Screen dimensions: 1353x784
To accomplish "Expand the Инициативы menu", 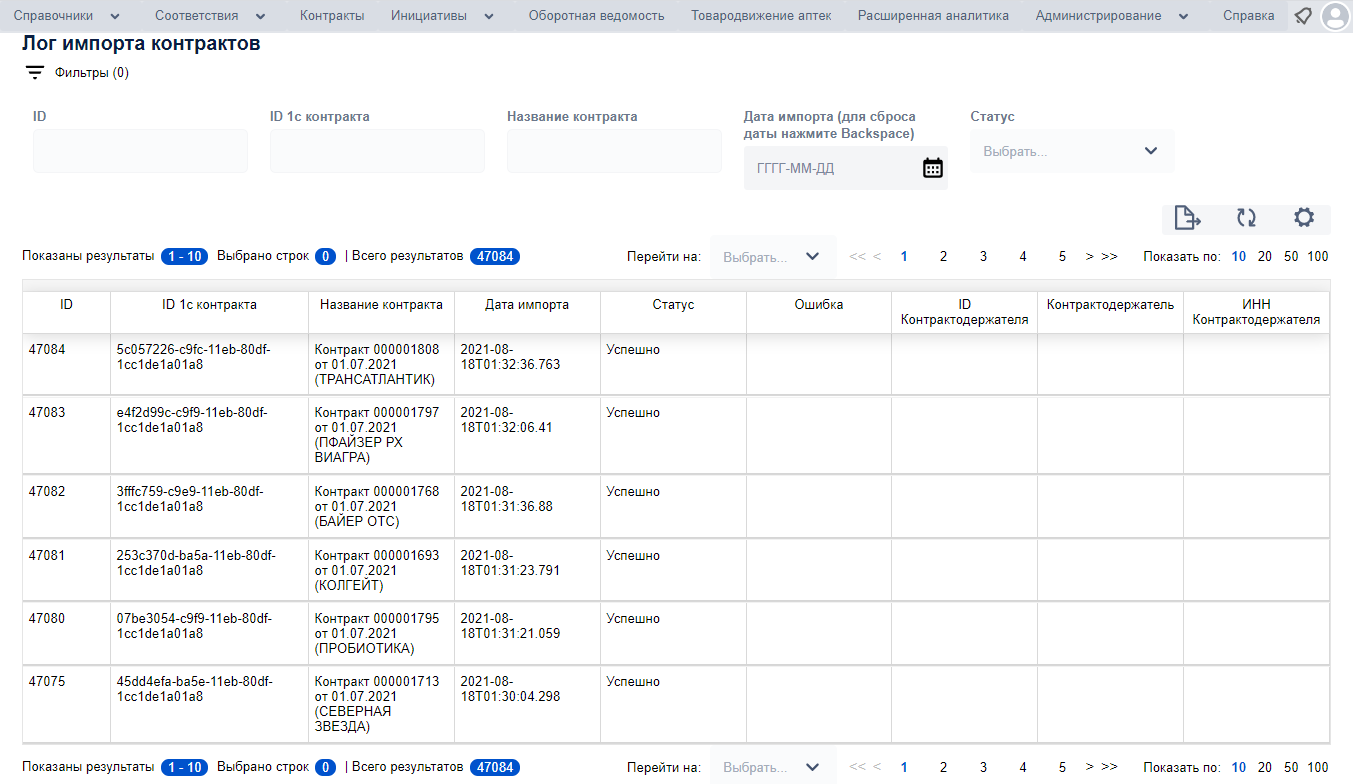I will click(443, 16).
